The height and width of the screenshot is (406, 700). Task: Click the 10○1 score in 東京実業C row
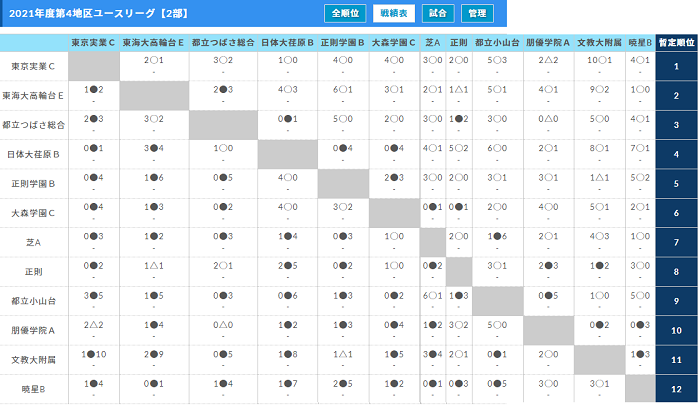(x=599, y=60)
